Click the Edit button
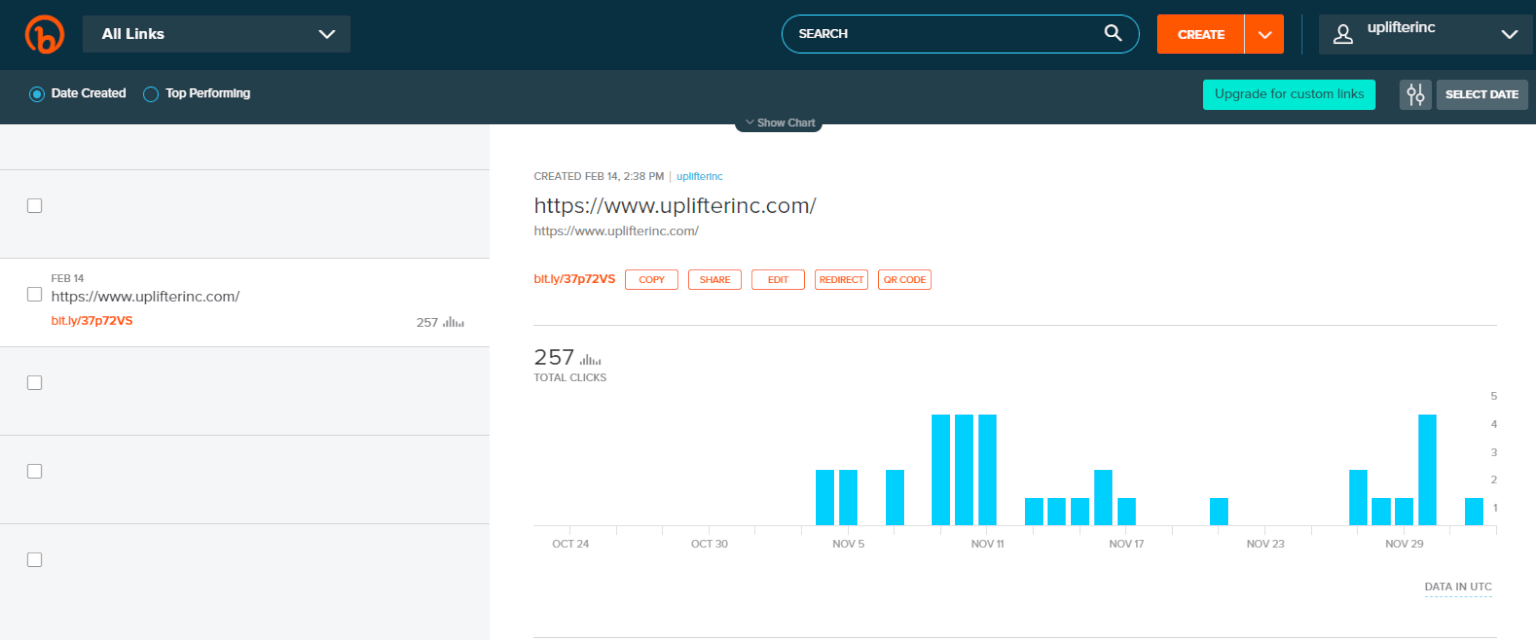Viewport: 1536px width, 640px height. coord(778,280)
